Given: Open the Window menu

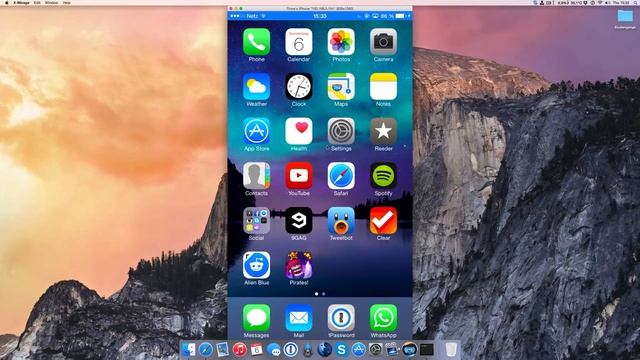Looking at the screenshot, I should pyautogui.click(x=51, y=2).
